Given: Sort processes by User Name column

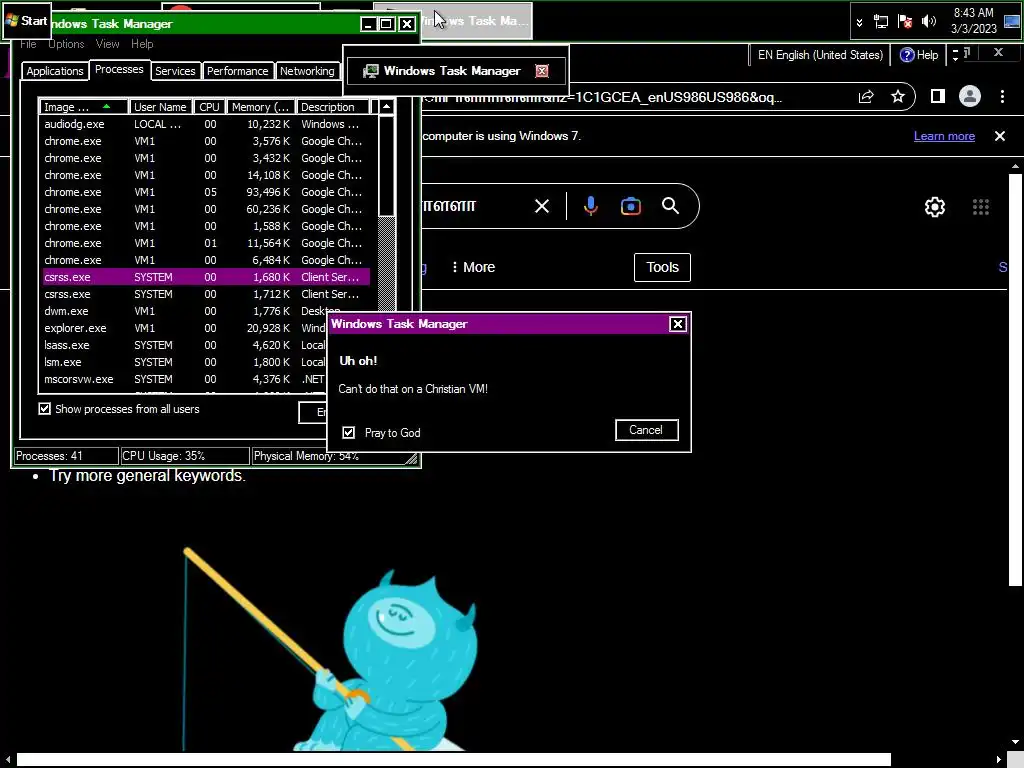Looking at the screenshot, I should point(161,106).
